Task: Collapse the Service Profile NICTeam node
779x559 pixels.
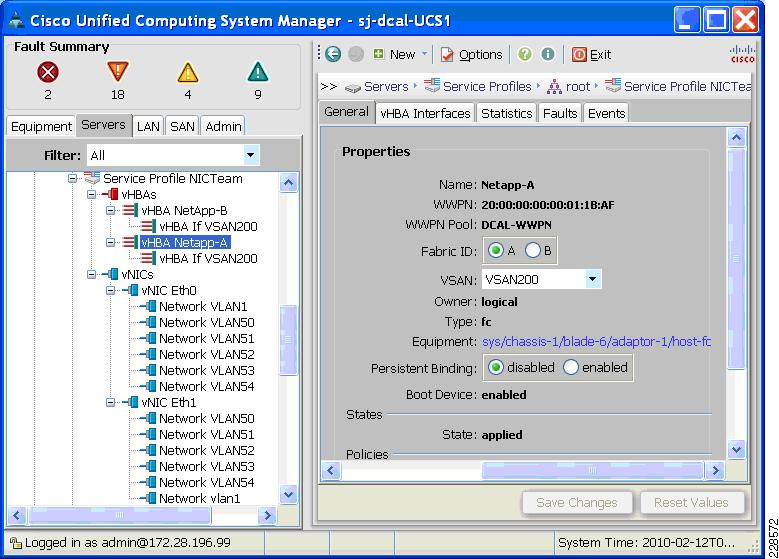Action: (x=73, y=178)
